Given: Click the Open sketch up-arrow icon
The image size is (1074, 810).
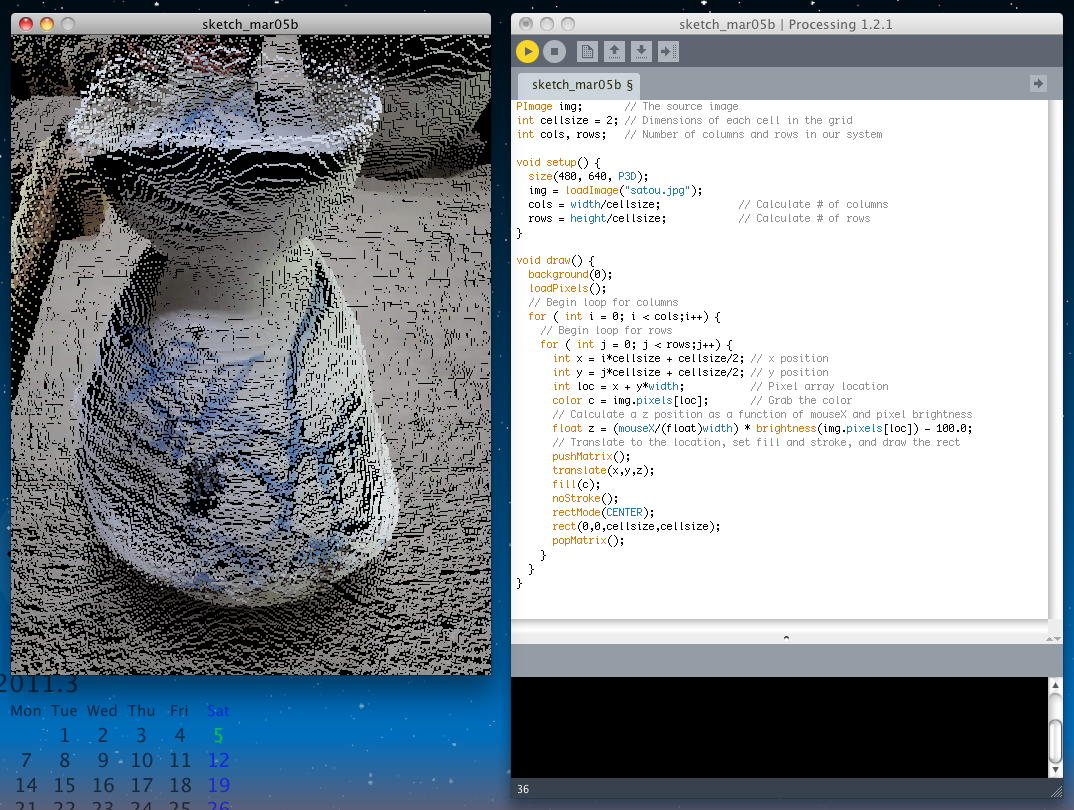Looking at the screenshot, I should coord(615,51).
